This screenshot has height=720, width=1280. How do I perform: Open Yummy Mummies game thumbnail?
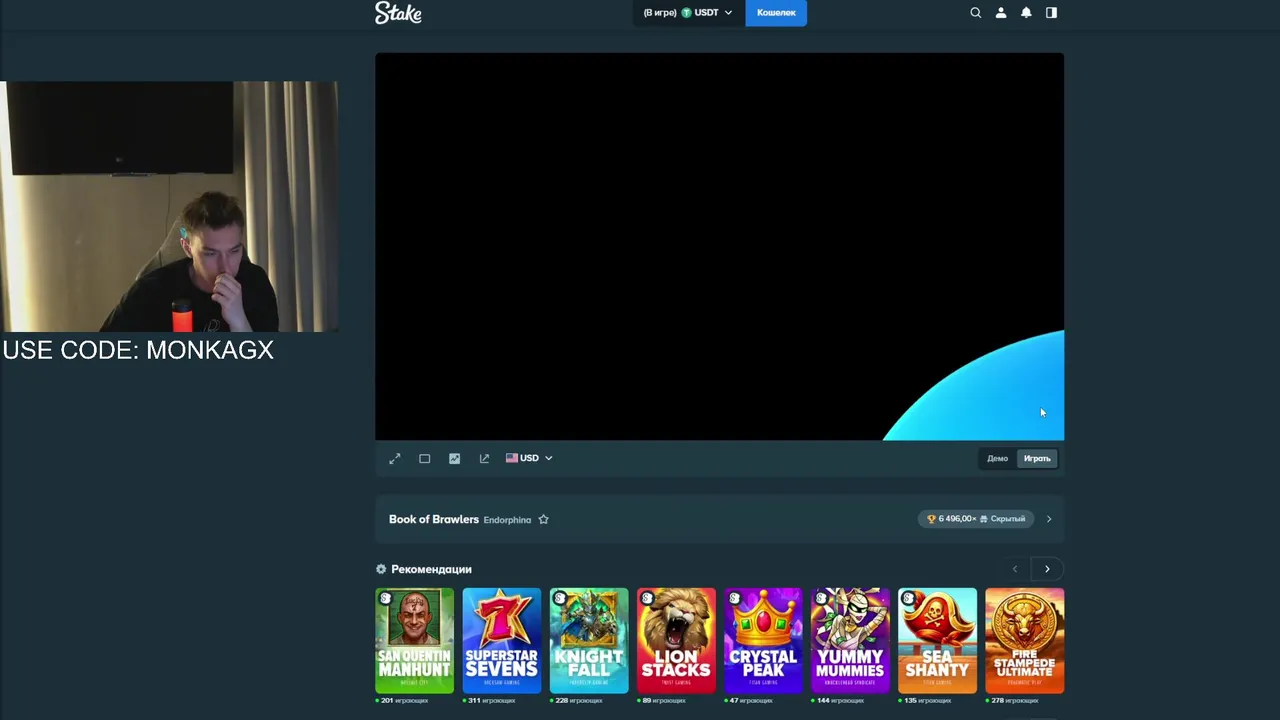coord(850,641)
